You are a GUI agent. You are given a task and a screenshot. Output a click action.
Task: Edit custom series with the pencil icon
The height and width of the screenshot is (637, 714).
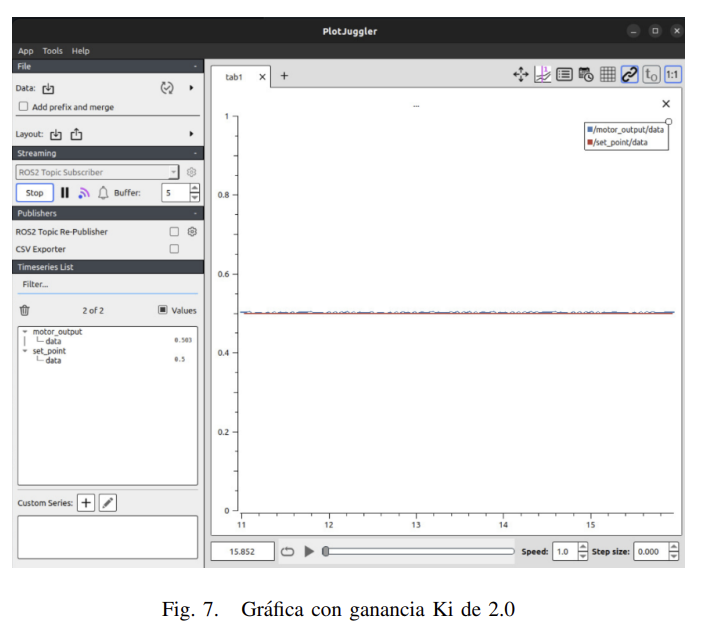pyautogui.click(x=108, y=503)
